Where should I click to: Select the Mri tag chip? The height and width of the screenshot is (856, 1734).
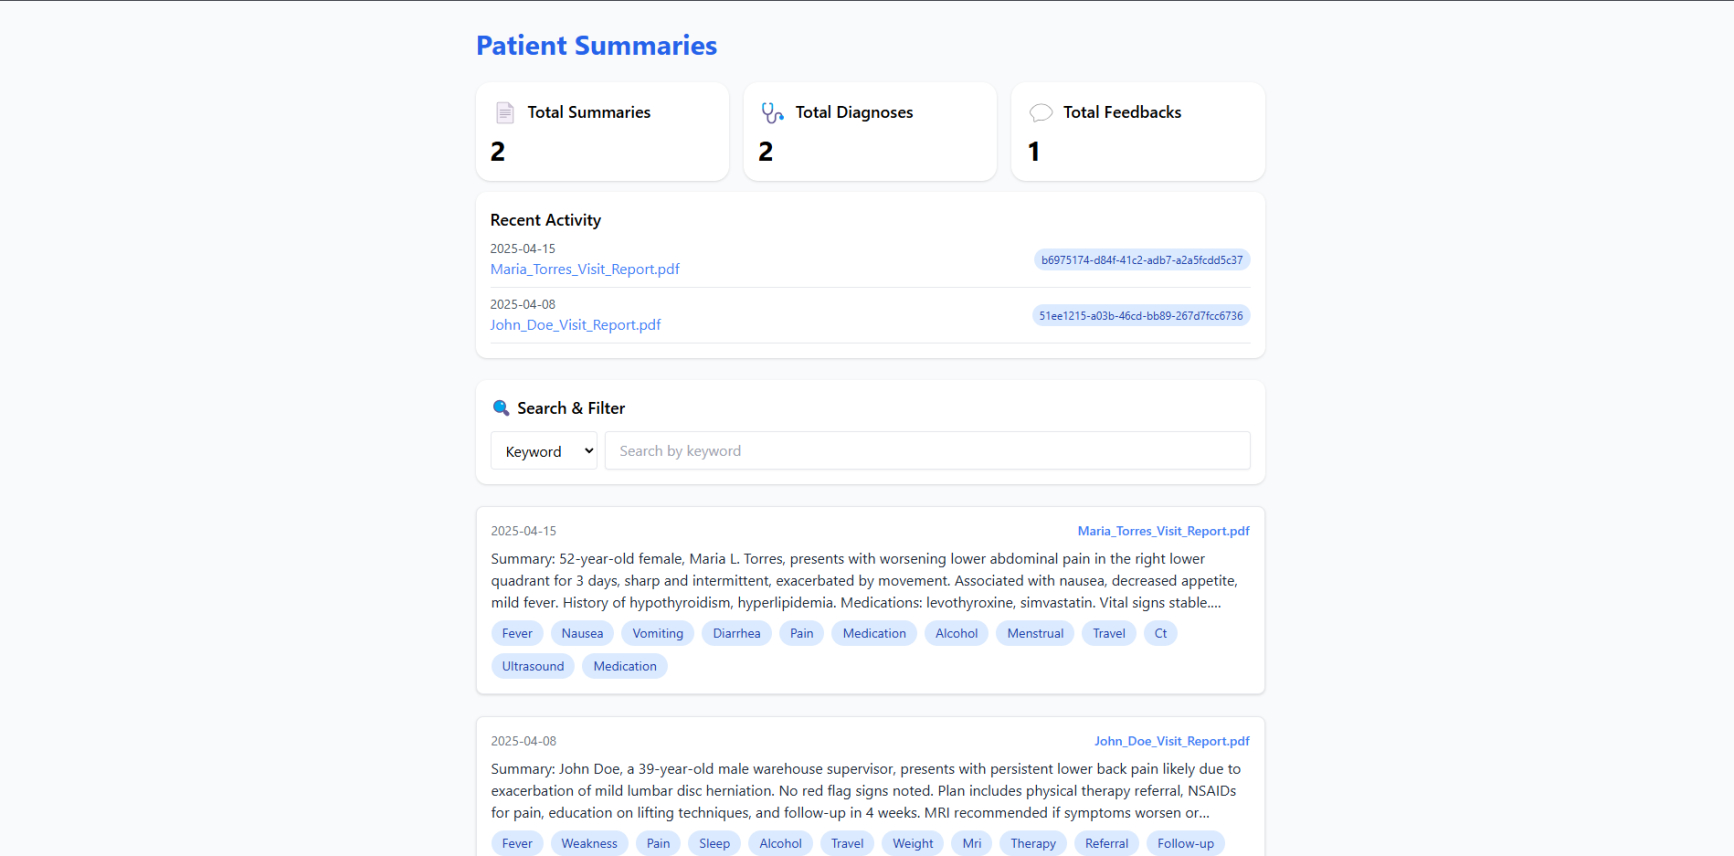point(971,844)
